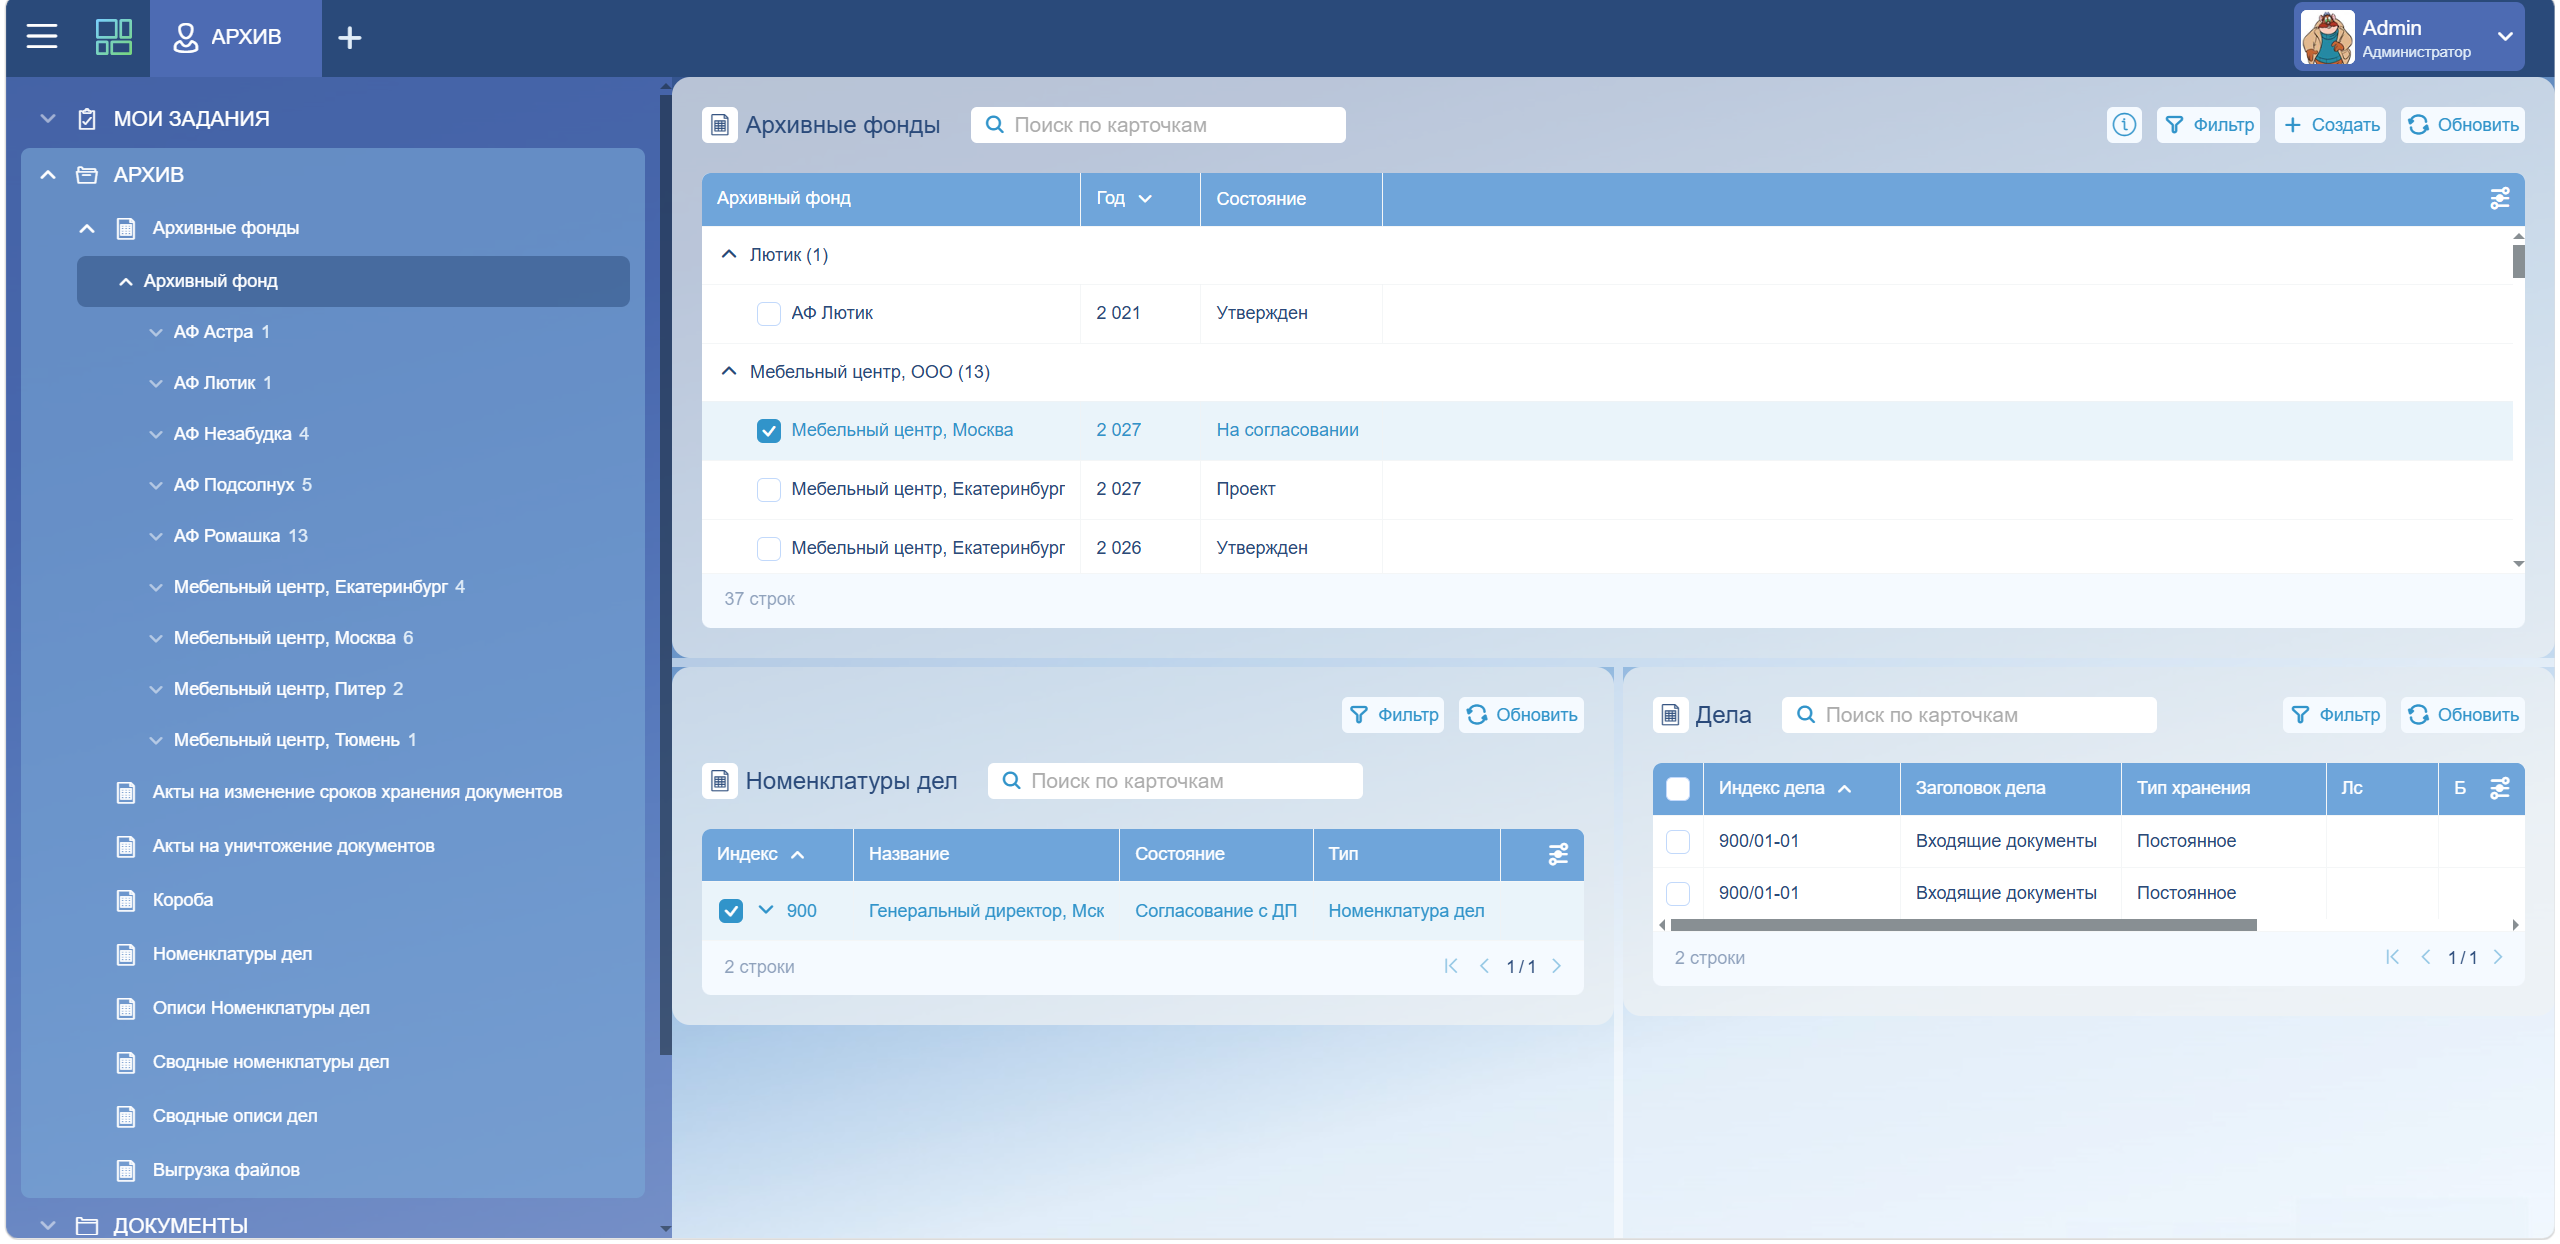Collapse the Архивный фонд tree node

(x=125, y=282)
